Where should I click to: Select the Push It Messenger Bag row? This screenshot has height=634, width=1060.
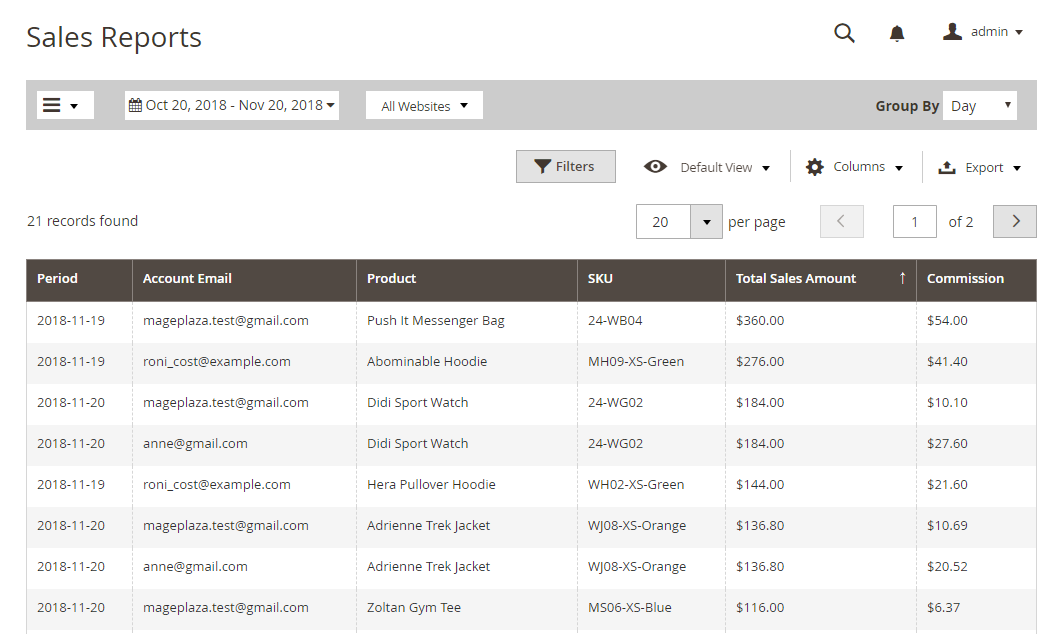[435, 321]
